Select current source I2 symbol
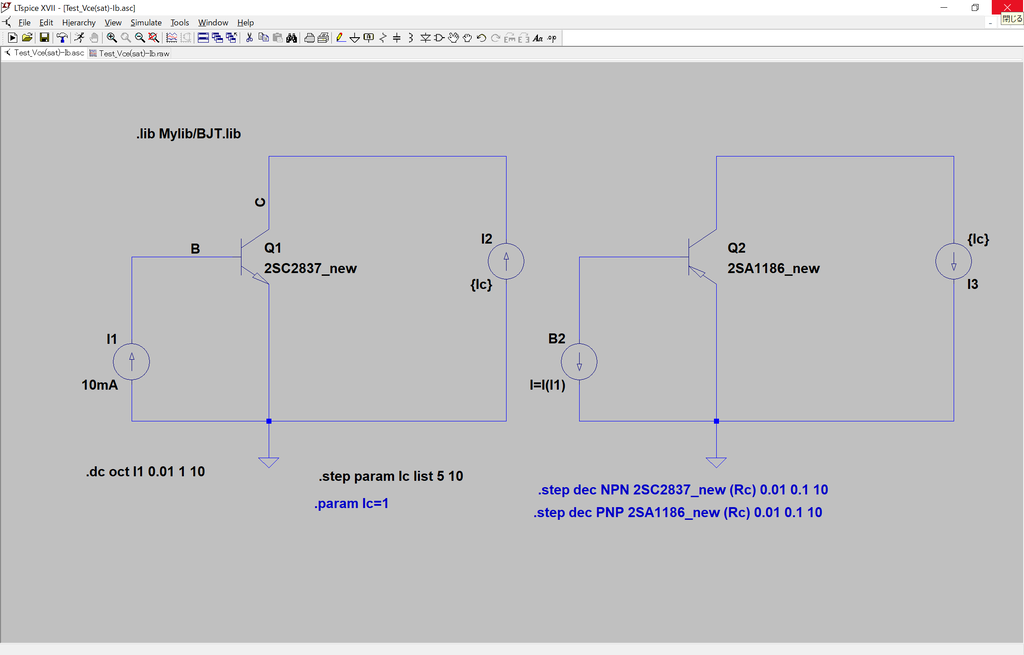 pos(506,261)
